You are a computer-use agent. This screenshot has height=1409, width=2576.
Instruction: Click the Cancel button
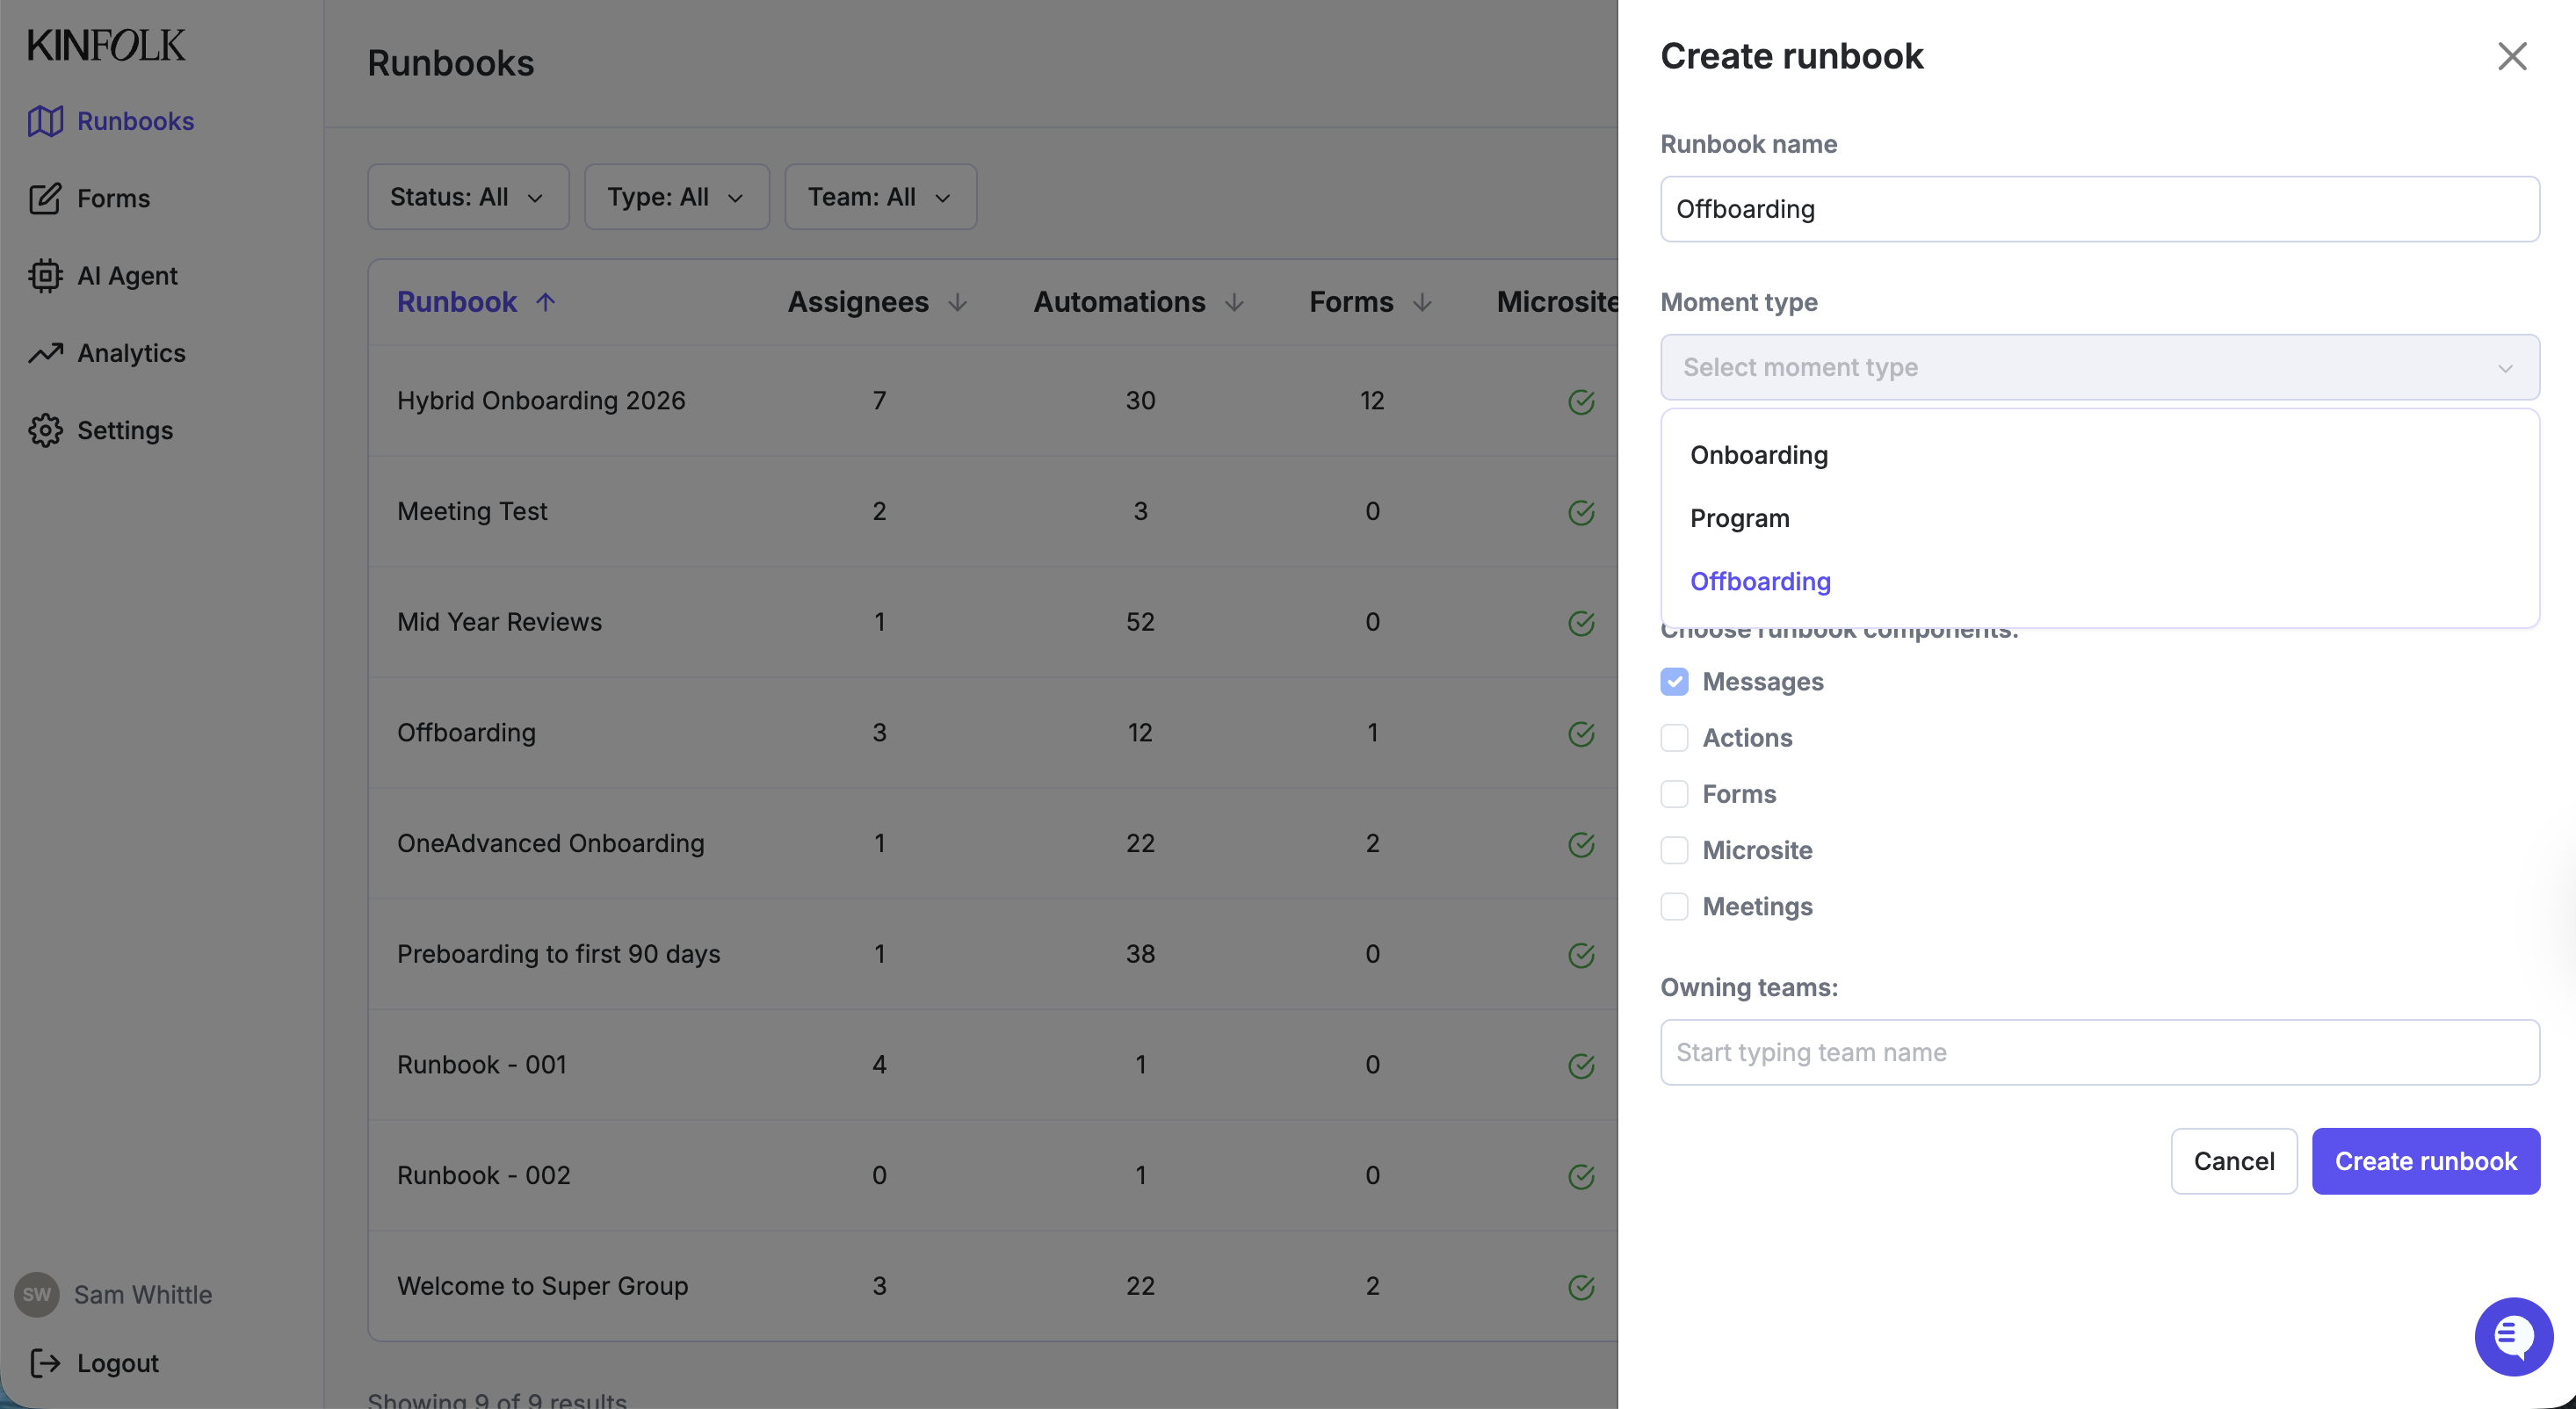pos(2233,1161)
